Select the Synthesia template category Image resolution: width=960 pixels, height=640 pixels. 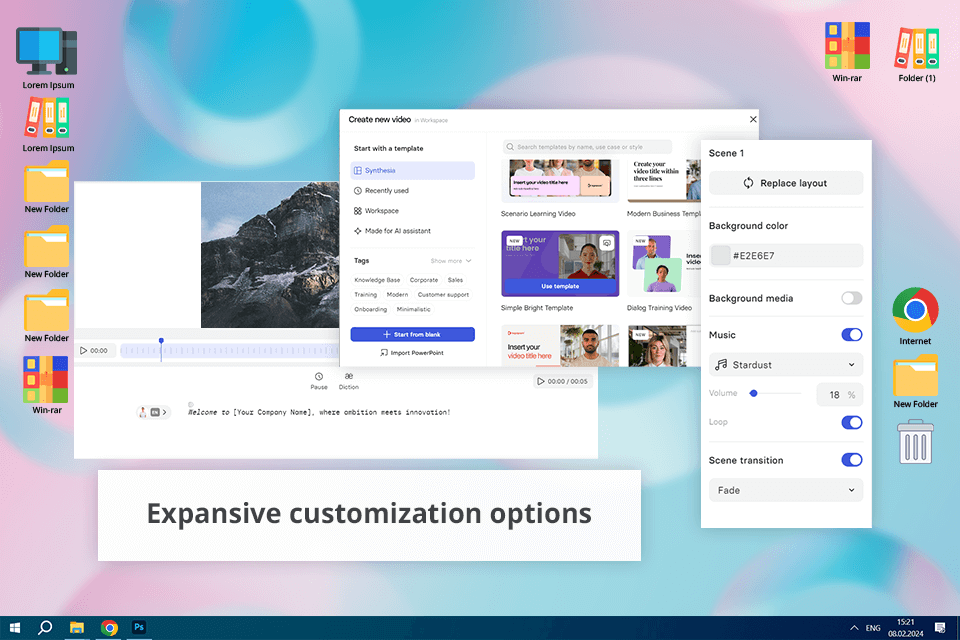tap(413, 170)
